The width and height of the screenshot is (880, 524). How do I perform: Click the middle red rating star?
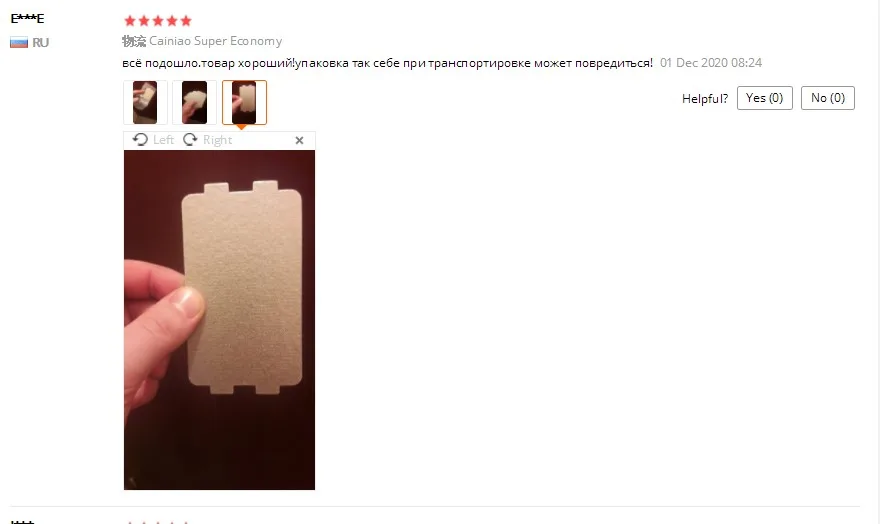pyautogui.click(x=158, y=21)
